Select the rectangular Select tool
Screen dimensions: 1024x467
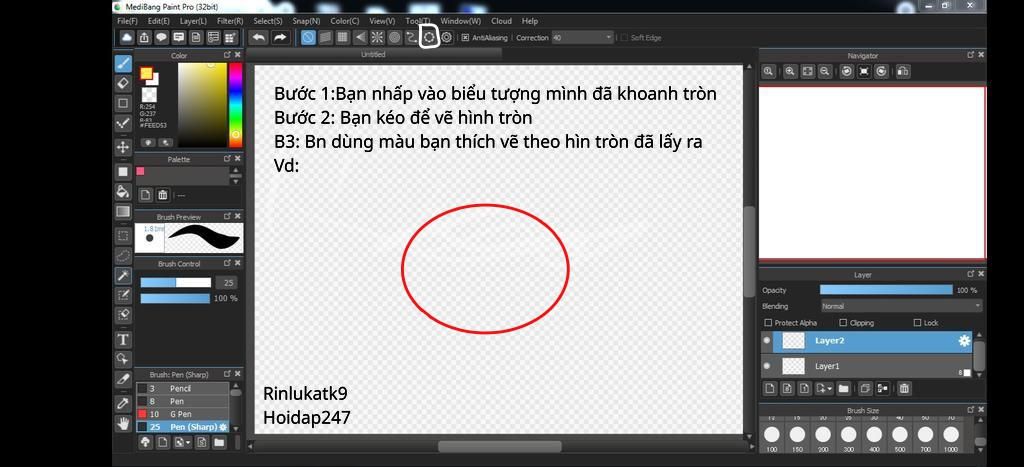point(123,235)
